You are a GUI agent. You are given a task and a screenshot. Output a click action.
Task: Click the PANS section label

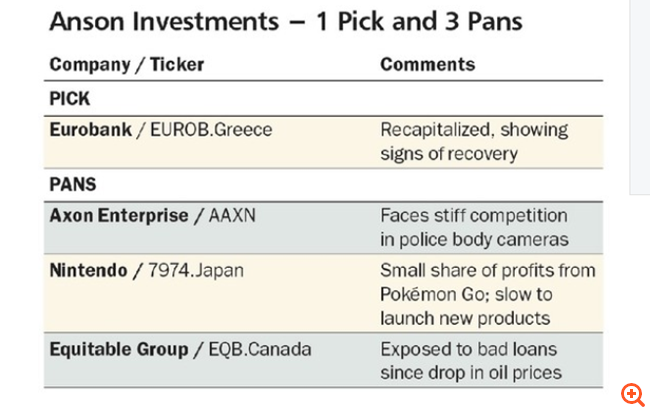pyautogui.click(x=73, y=184)
